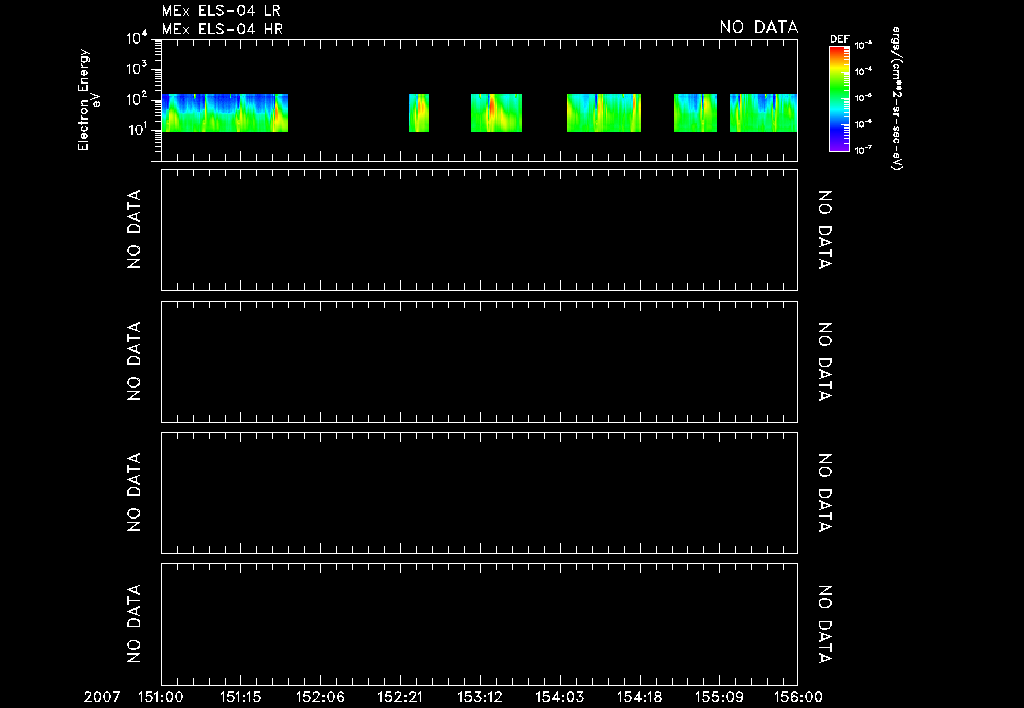
Task: Click the 10^-7 color bar scale label
Action: tap(863, 150)
